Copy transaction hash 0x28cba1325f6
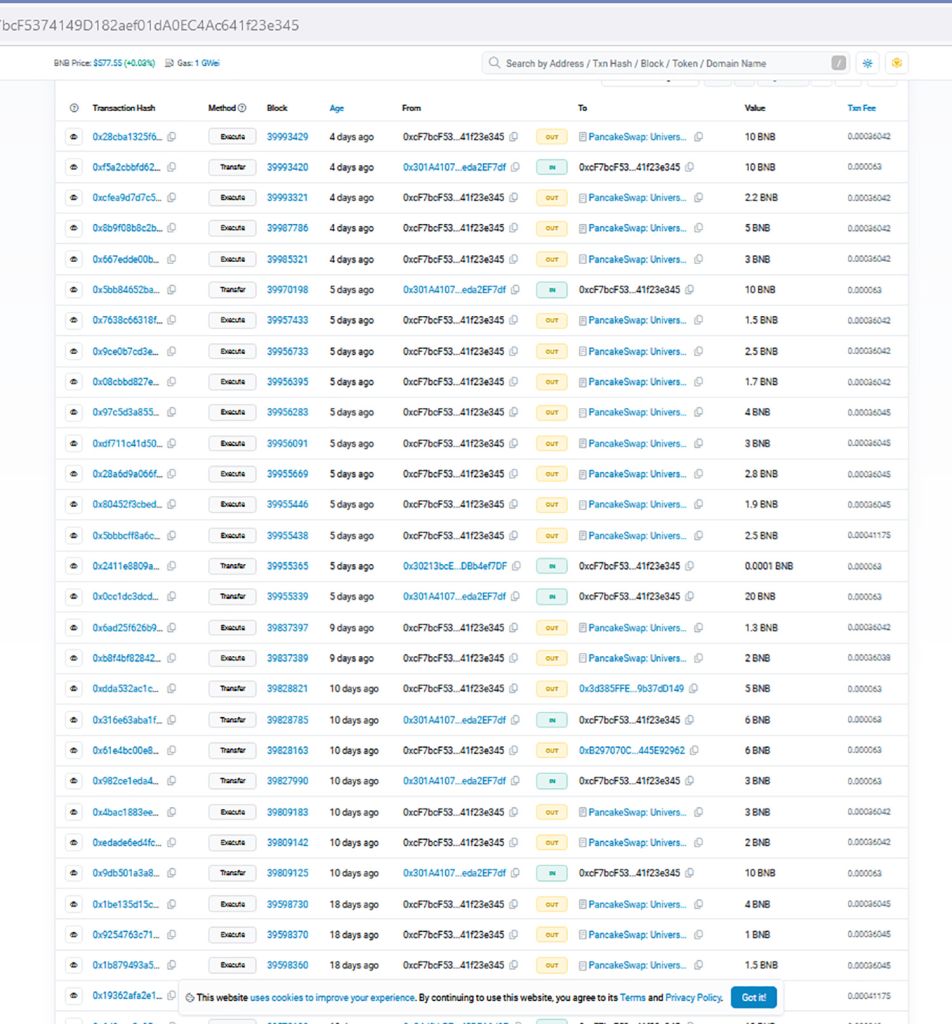 [x=172, y=137]
